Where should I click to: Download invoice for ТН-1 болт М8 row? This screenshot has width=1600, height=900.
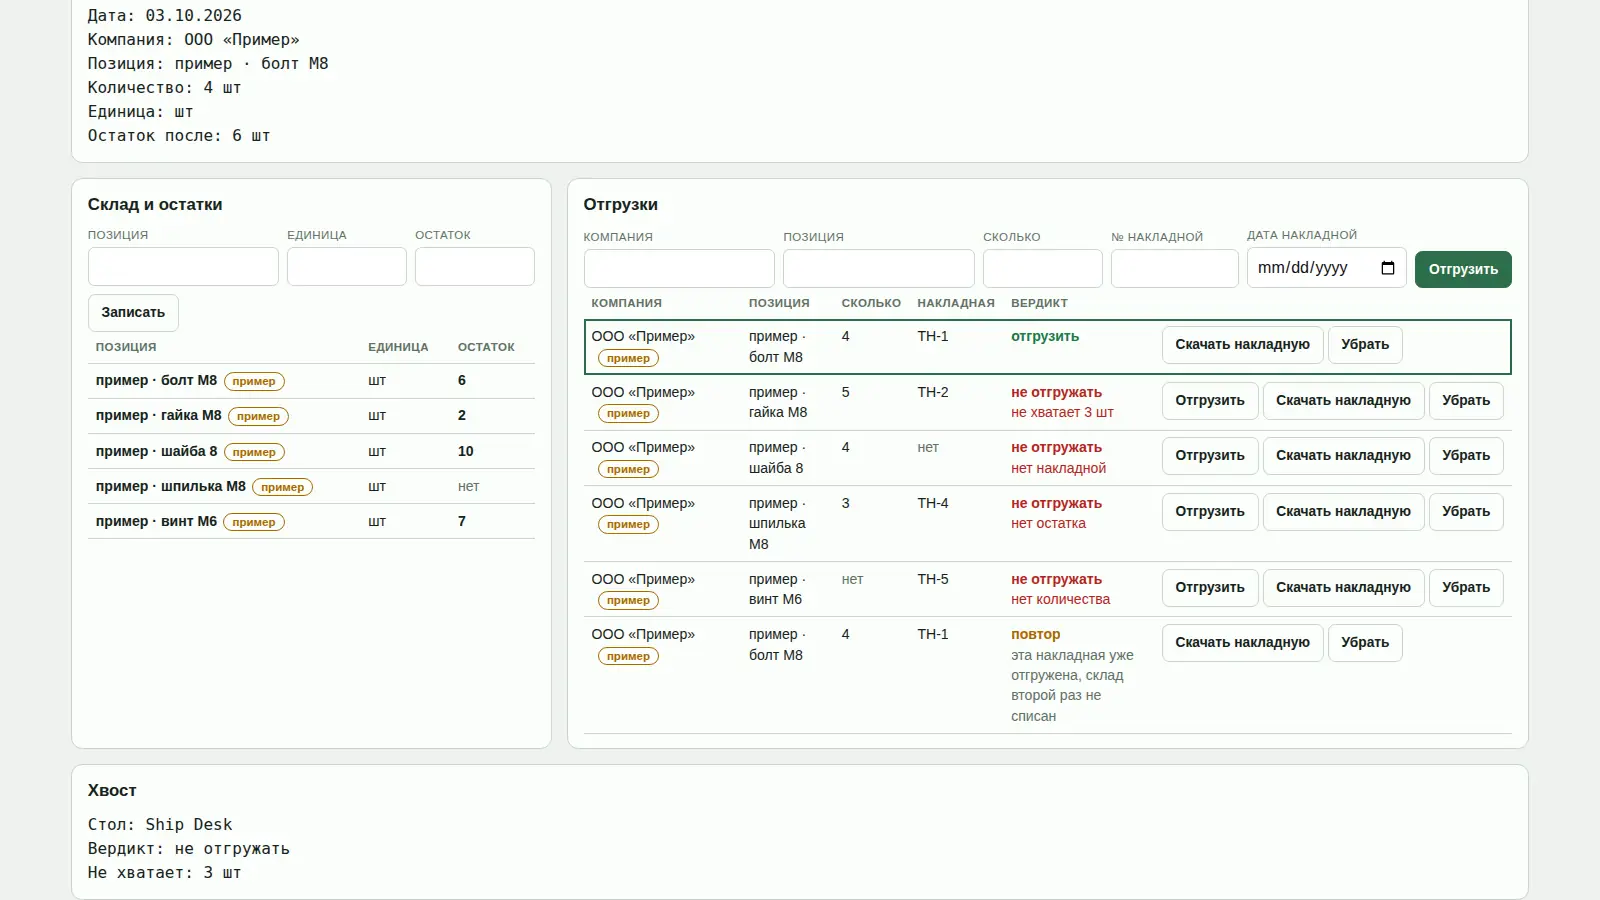(x=1242, y=345)
